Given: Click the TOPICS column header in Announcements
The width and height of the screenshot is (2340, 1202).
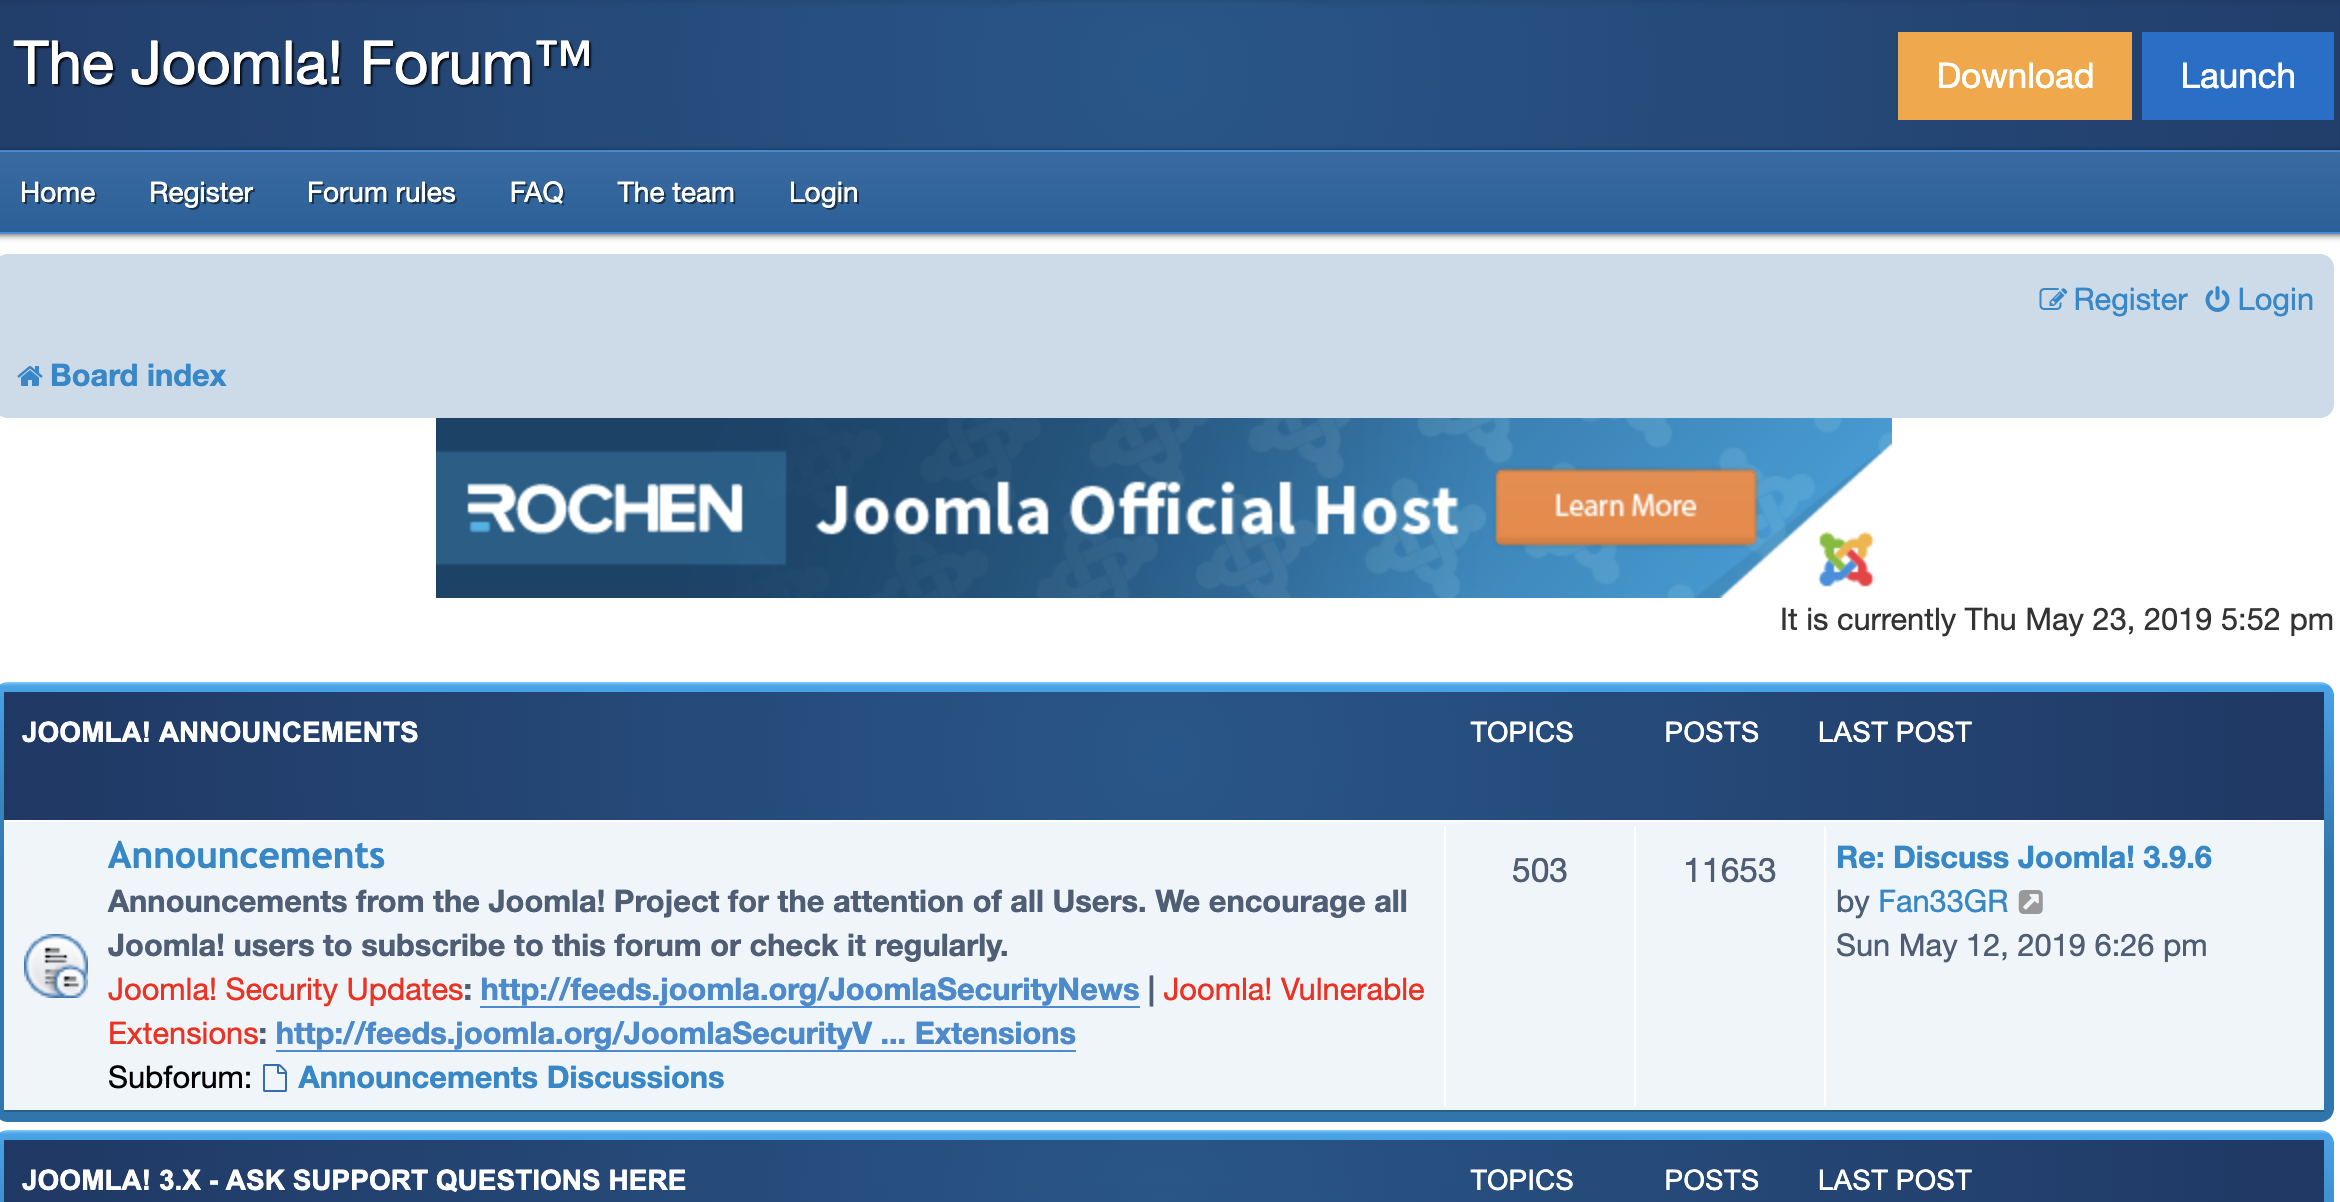Looking at the screenshot, I should coord(1521,732).
